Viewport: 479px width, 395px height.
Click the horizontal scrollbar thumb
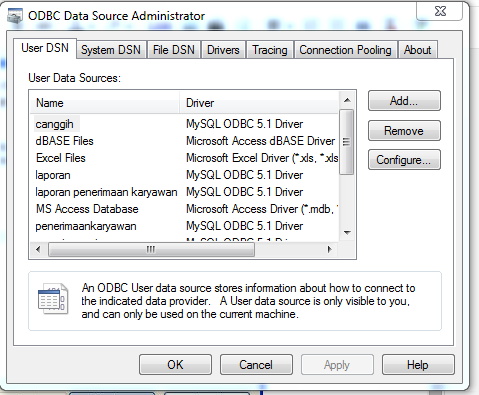[151, 249]
